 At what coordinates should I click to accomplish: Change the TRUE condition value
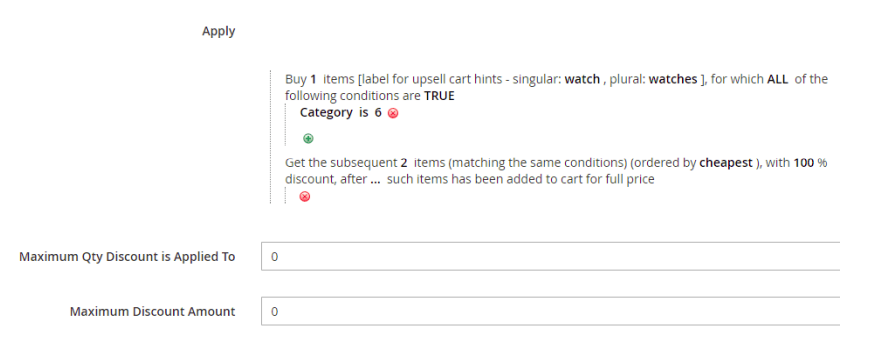439,96
